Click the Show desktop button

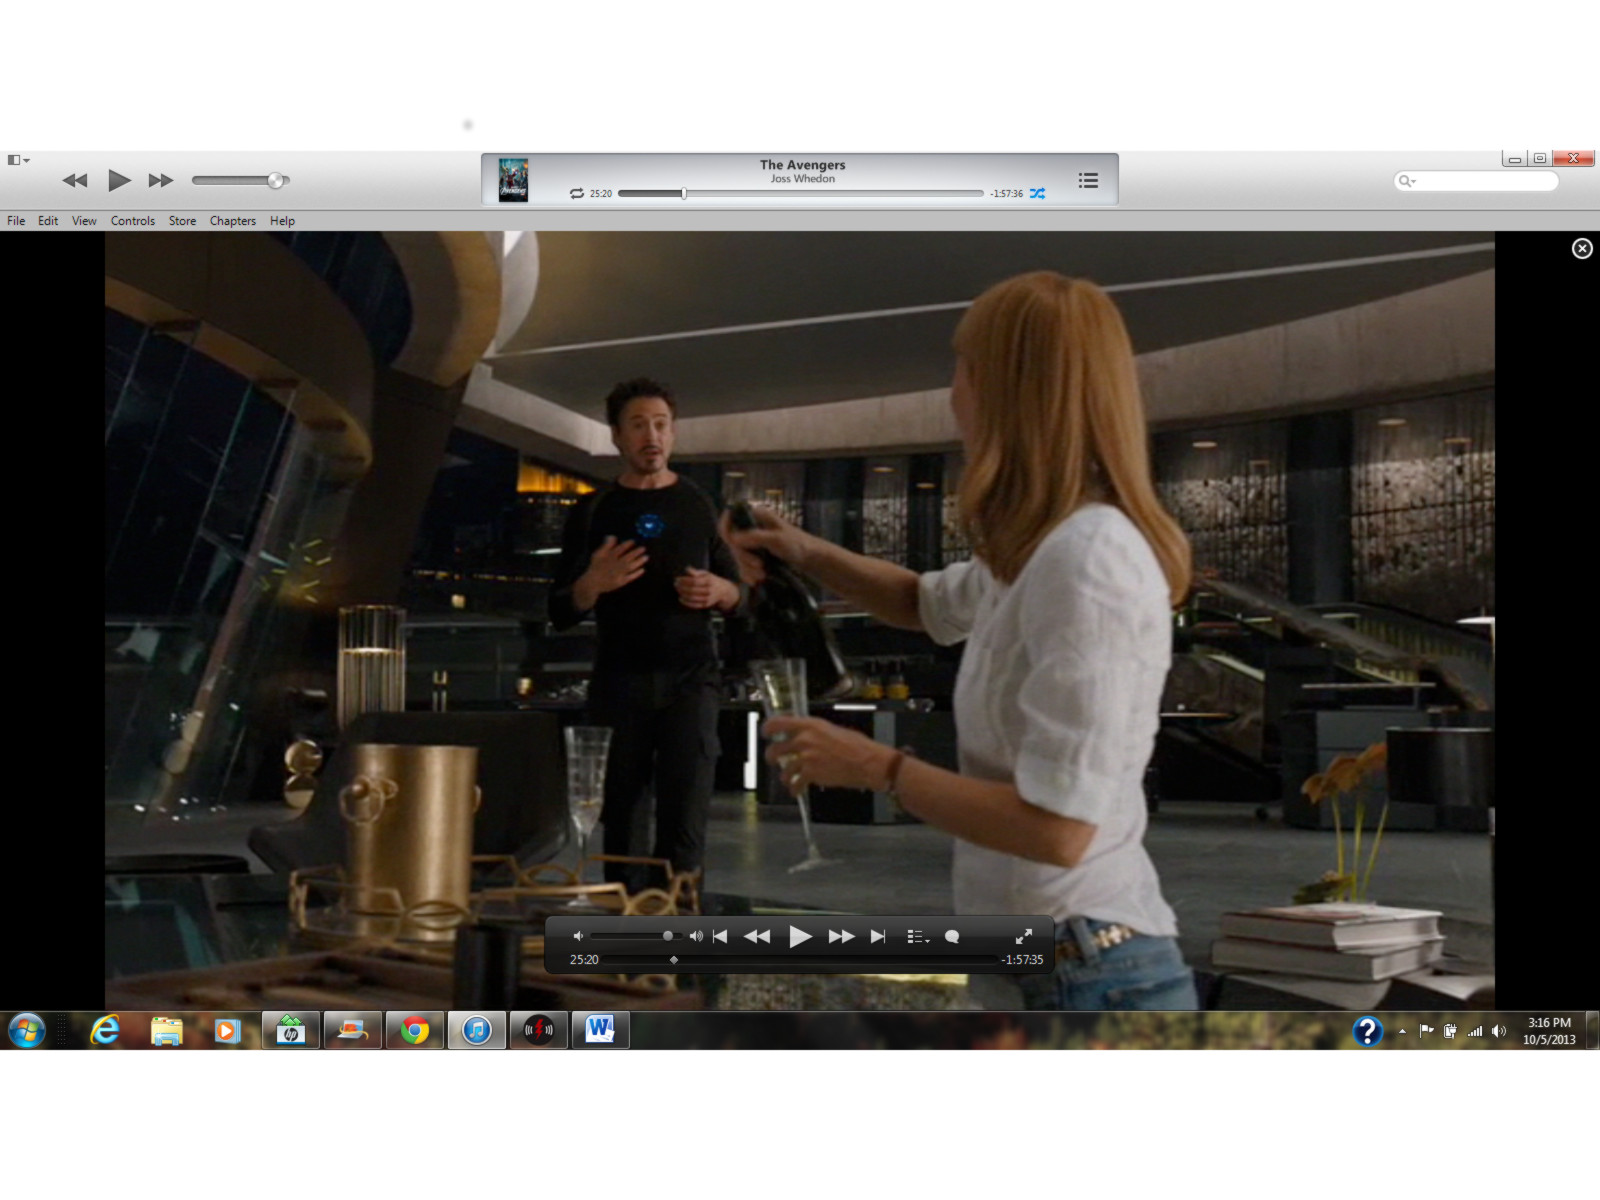(x=1593, y=1031)
